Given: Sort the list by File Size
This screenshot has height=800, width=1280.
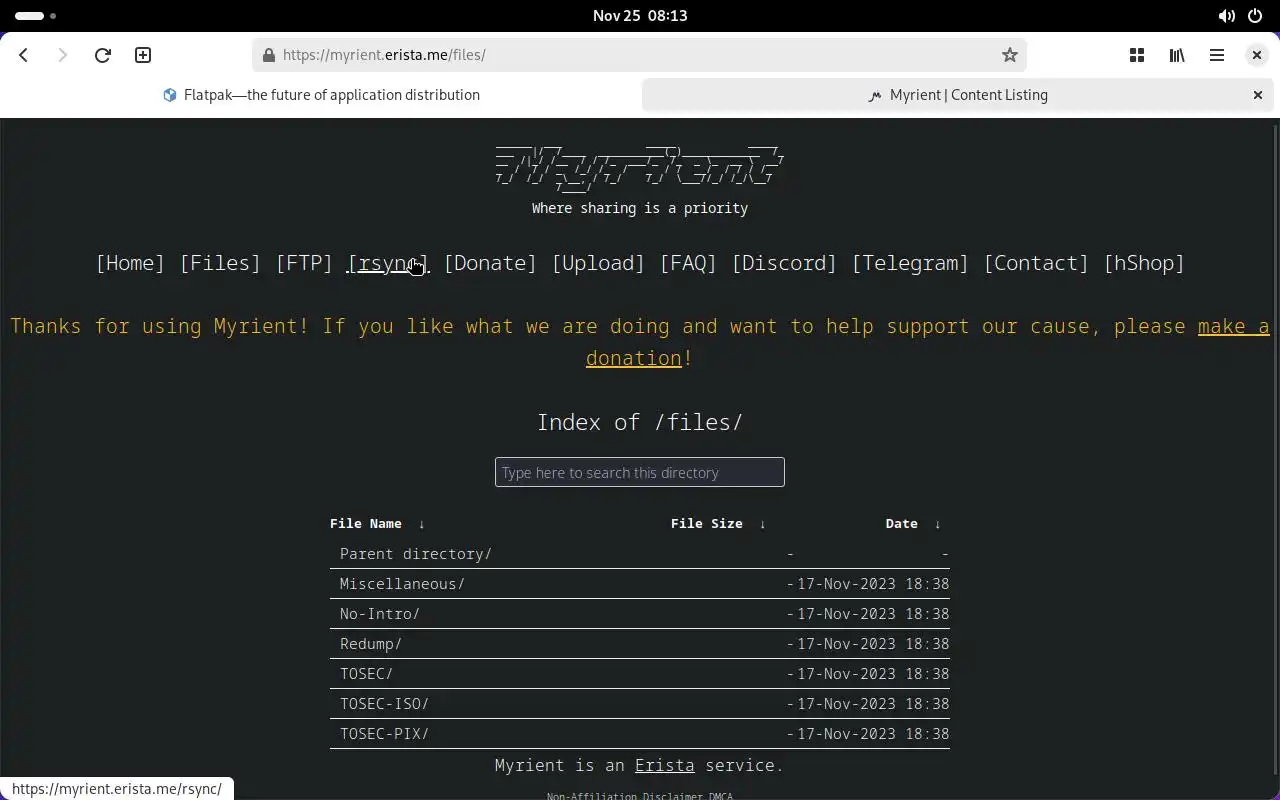Looking at the screenshot, I should [707, 524].
